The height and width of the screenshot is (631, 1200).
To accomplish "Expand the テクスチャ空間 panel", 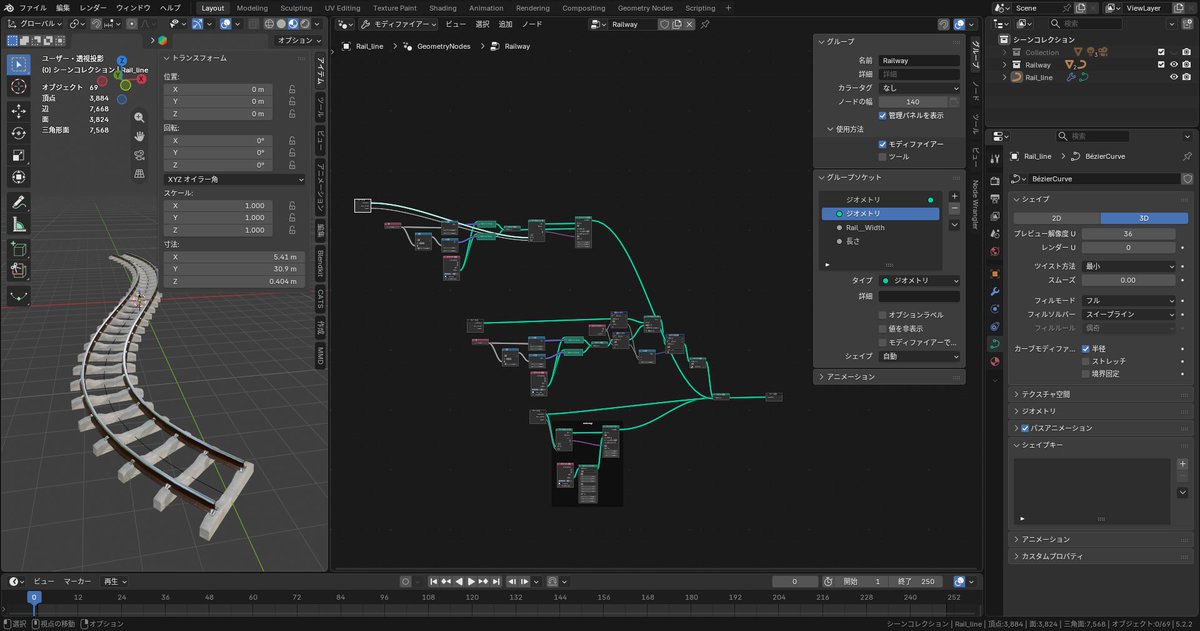I will pyautogui.click(x=1100, y=394).
